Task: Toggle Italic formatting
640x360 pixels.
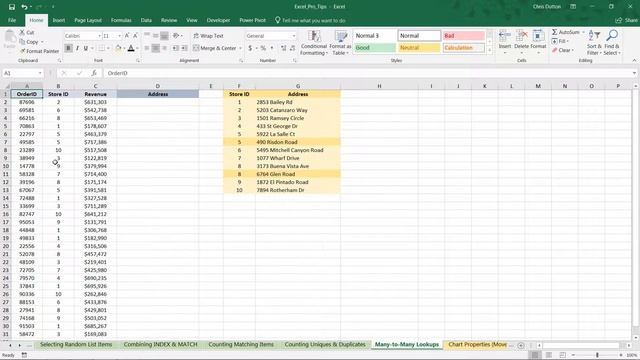Action: 77,48
